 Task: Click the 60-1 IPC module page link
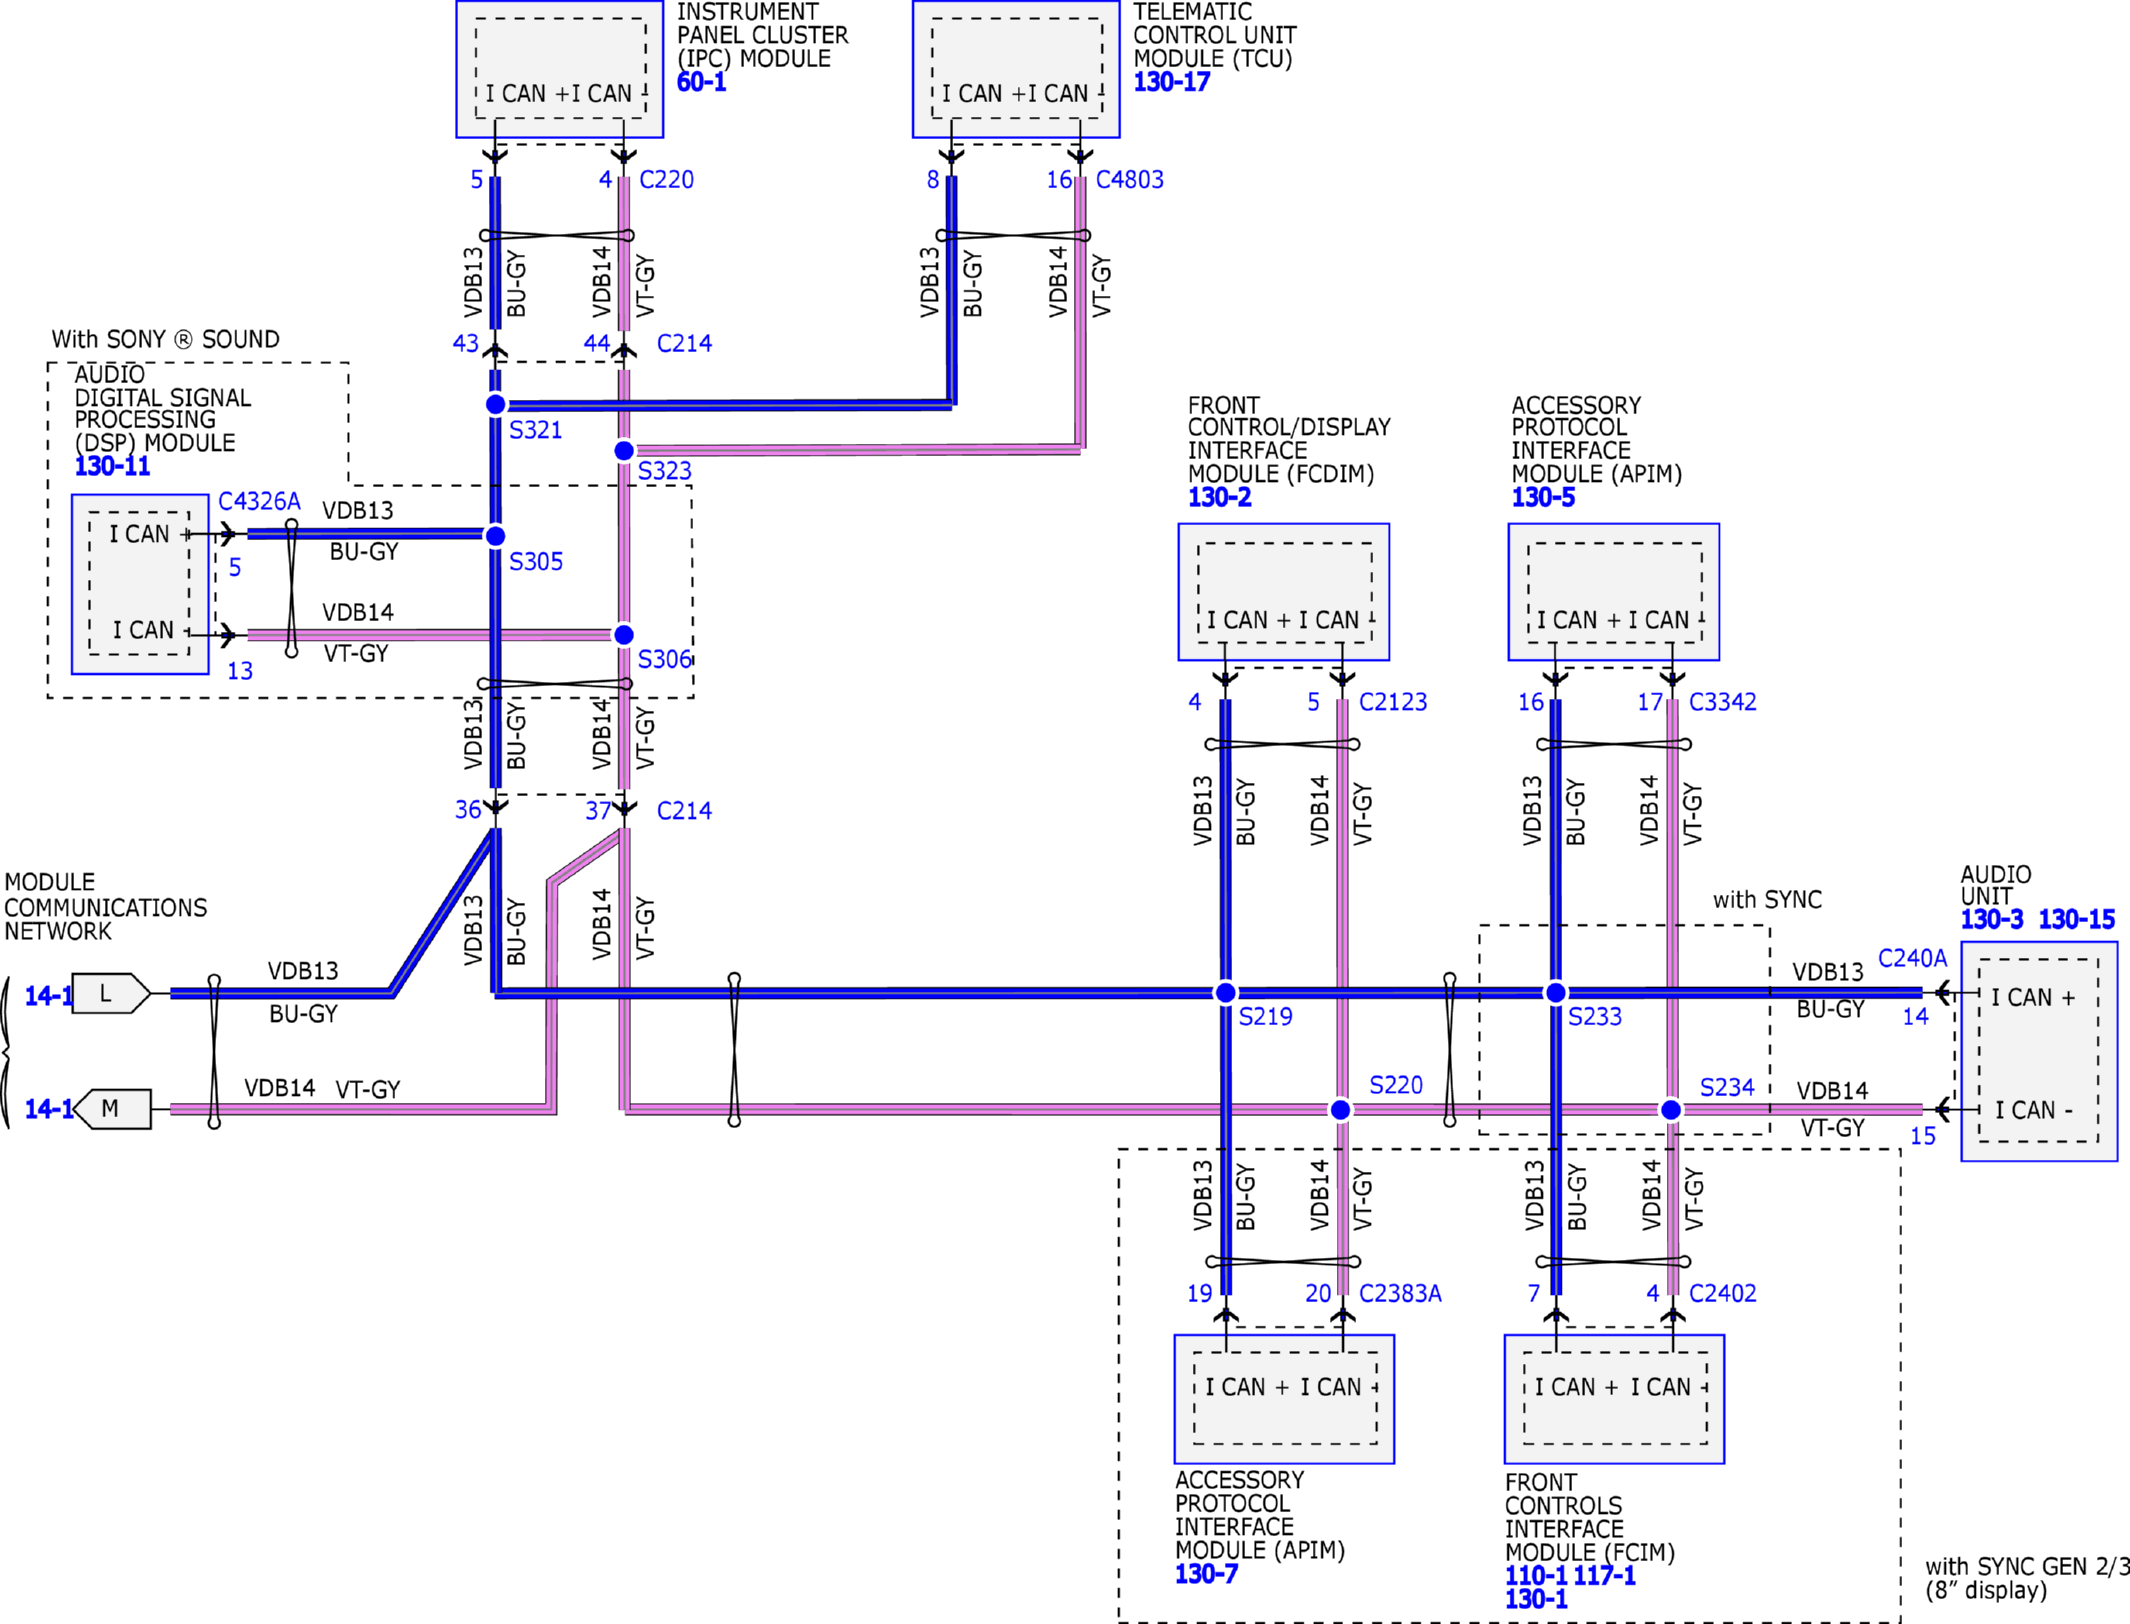coord(701,82)
